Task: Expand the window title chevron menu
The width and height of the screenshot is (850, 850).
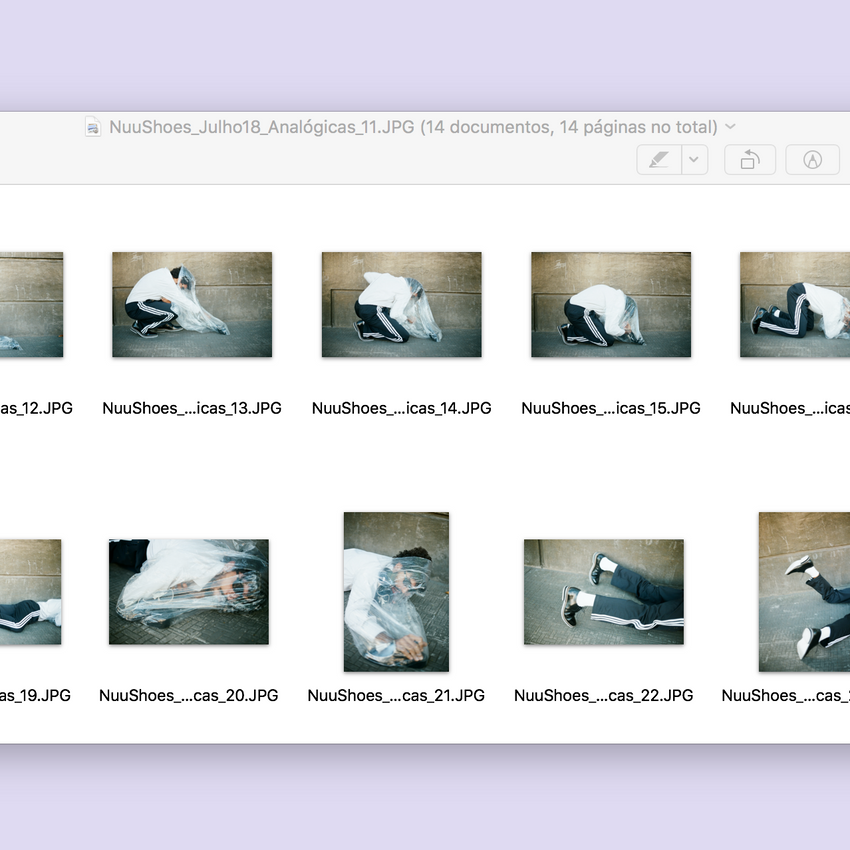Action: coord(730,127)
